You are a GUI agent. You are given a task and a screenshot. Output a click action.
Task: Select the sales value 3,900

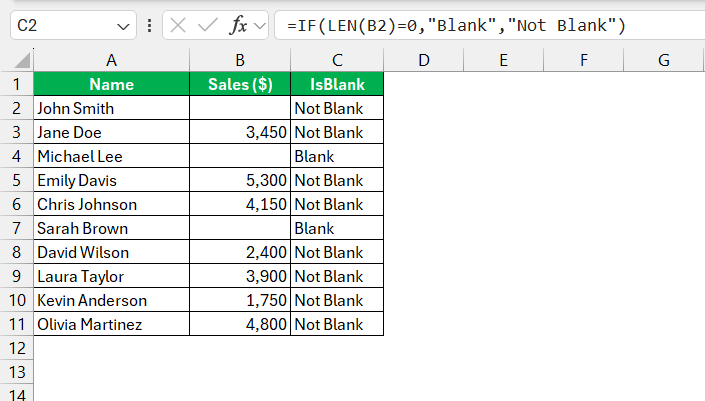(240, 276)
